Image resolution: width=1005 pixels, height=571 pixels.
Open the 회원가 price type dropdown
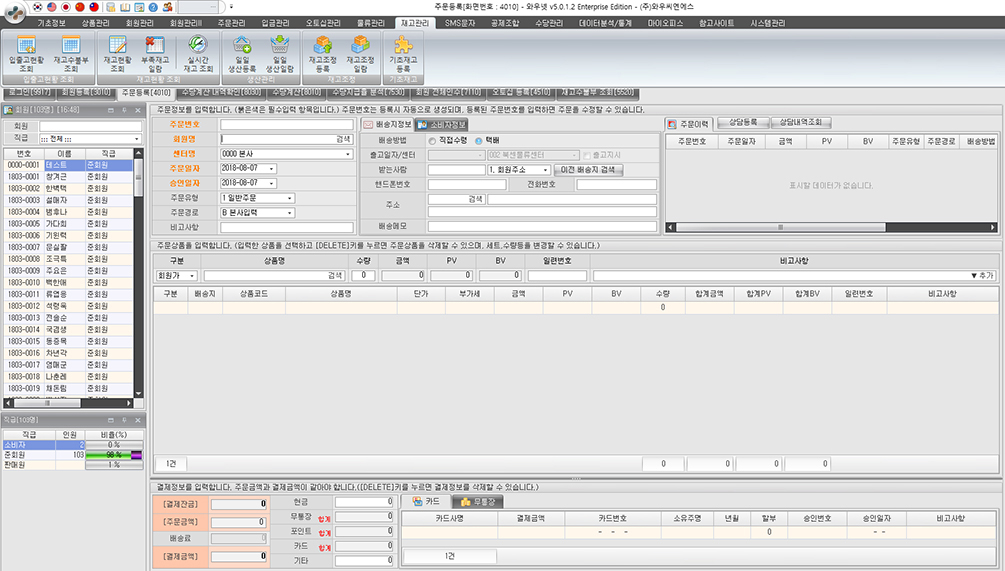click(192, 276)
